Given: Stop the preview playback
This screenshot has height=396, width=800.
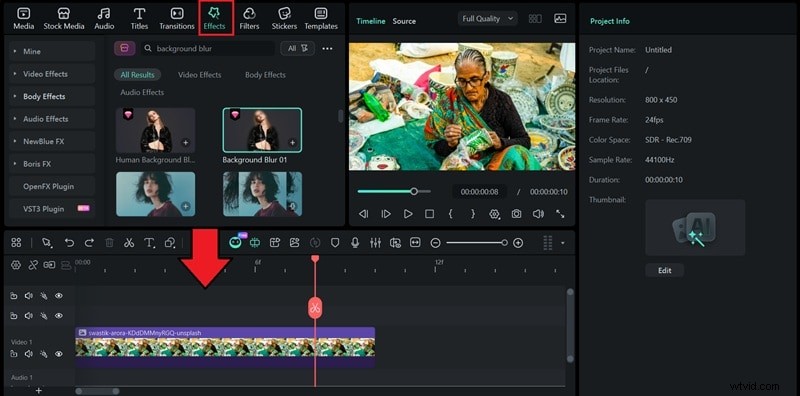Looking at the screenshot, I should (x=430, y=214).
